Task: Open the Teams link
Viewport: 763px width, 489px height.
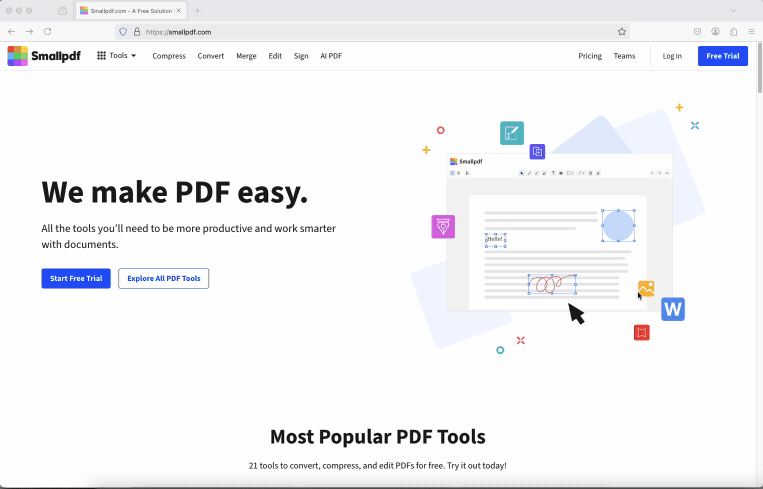Action: [624, 56]
